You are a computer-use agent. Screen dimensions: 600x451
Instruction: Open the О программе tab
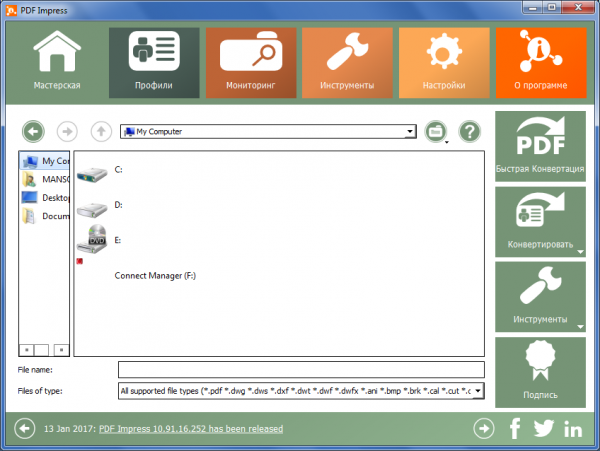(541, 62)
